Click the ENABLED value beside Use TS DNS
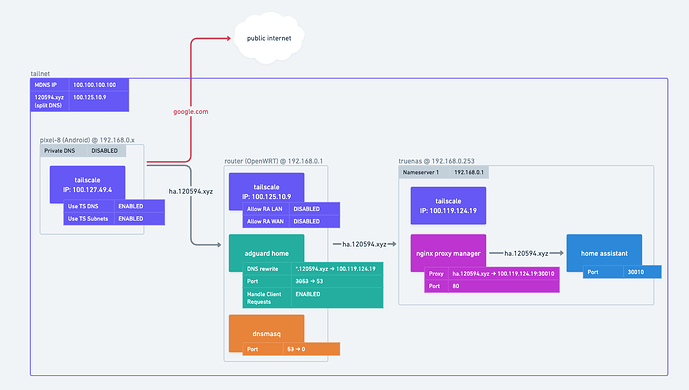This screenshot has width=689, height=390. [x=139, y=206]
